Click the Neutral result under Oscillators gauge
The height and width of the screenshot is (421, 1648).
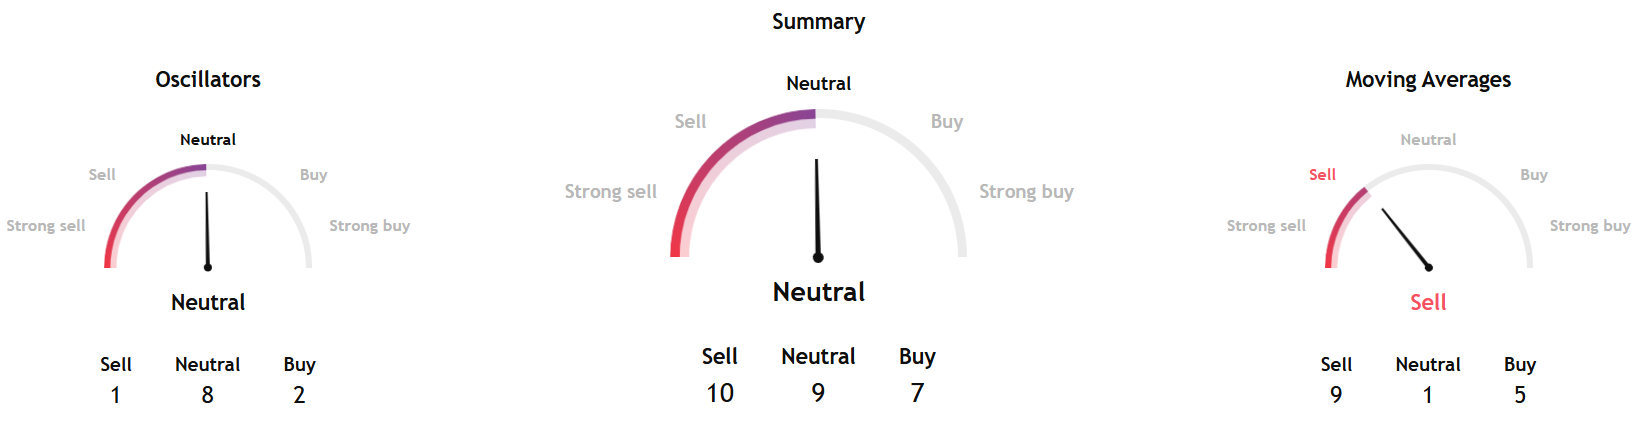[208, 302]
